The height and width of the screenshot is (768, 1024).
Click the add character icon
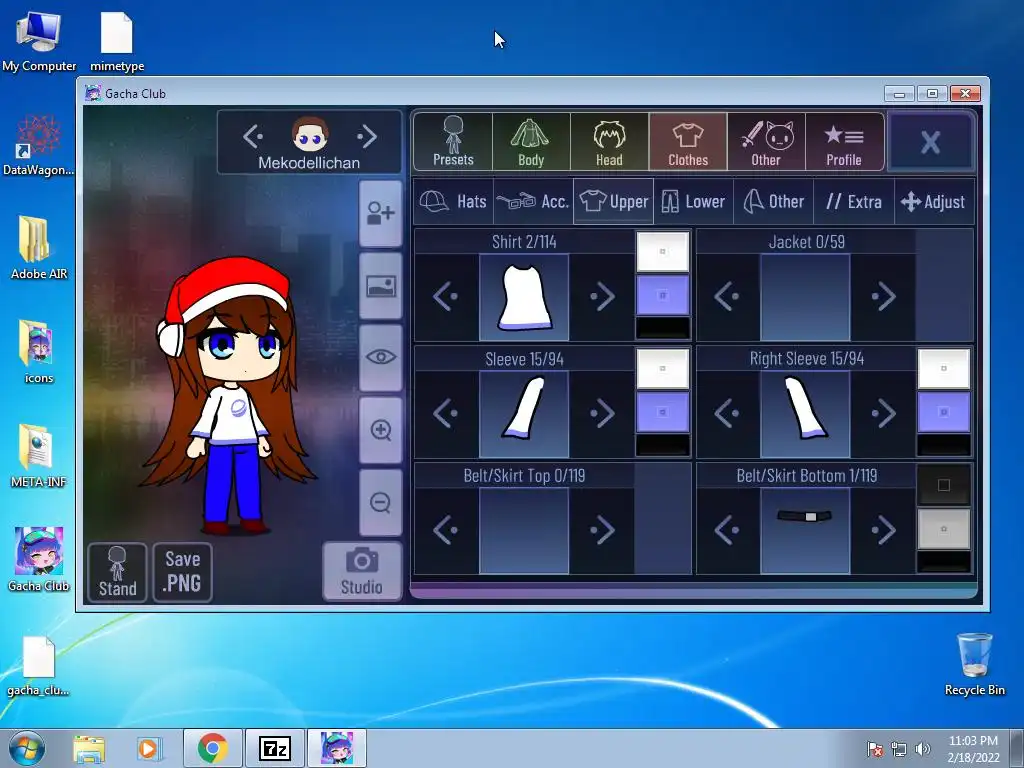click(381, 214)
